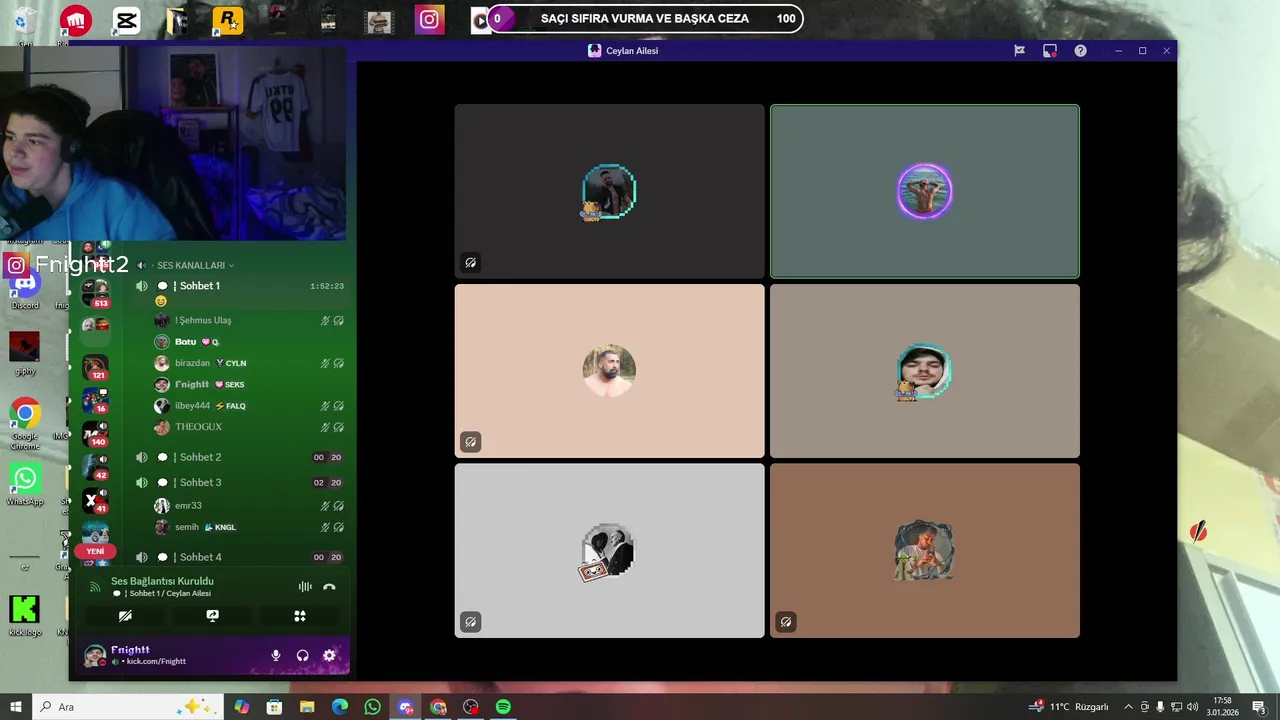The height and width of the screenshot is (720, 1280).
Task: Open Instagram desktop shortcut at top
Action: pyautogui.click(x=430, y=20)
